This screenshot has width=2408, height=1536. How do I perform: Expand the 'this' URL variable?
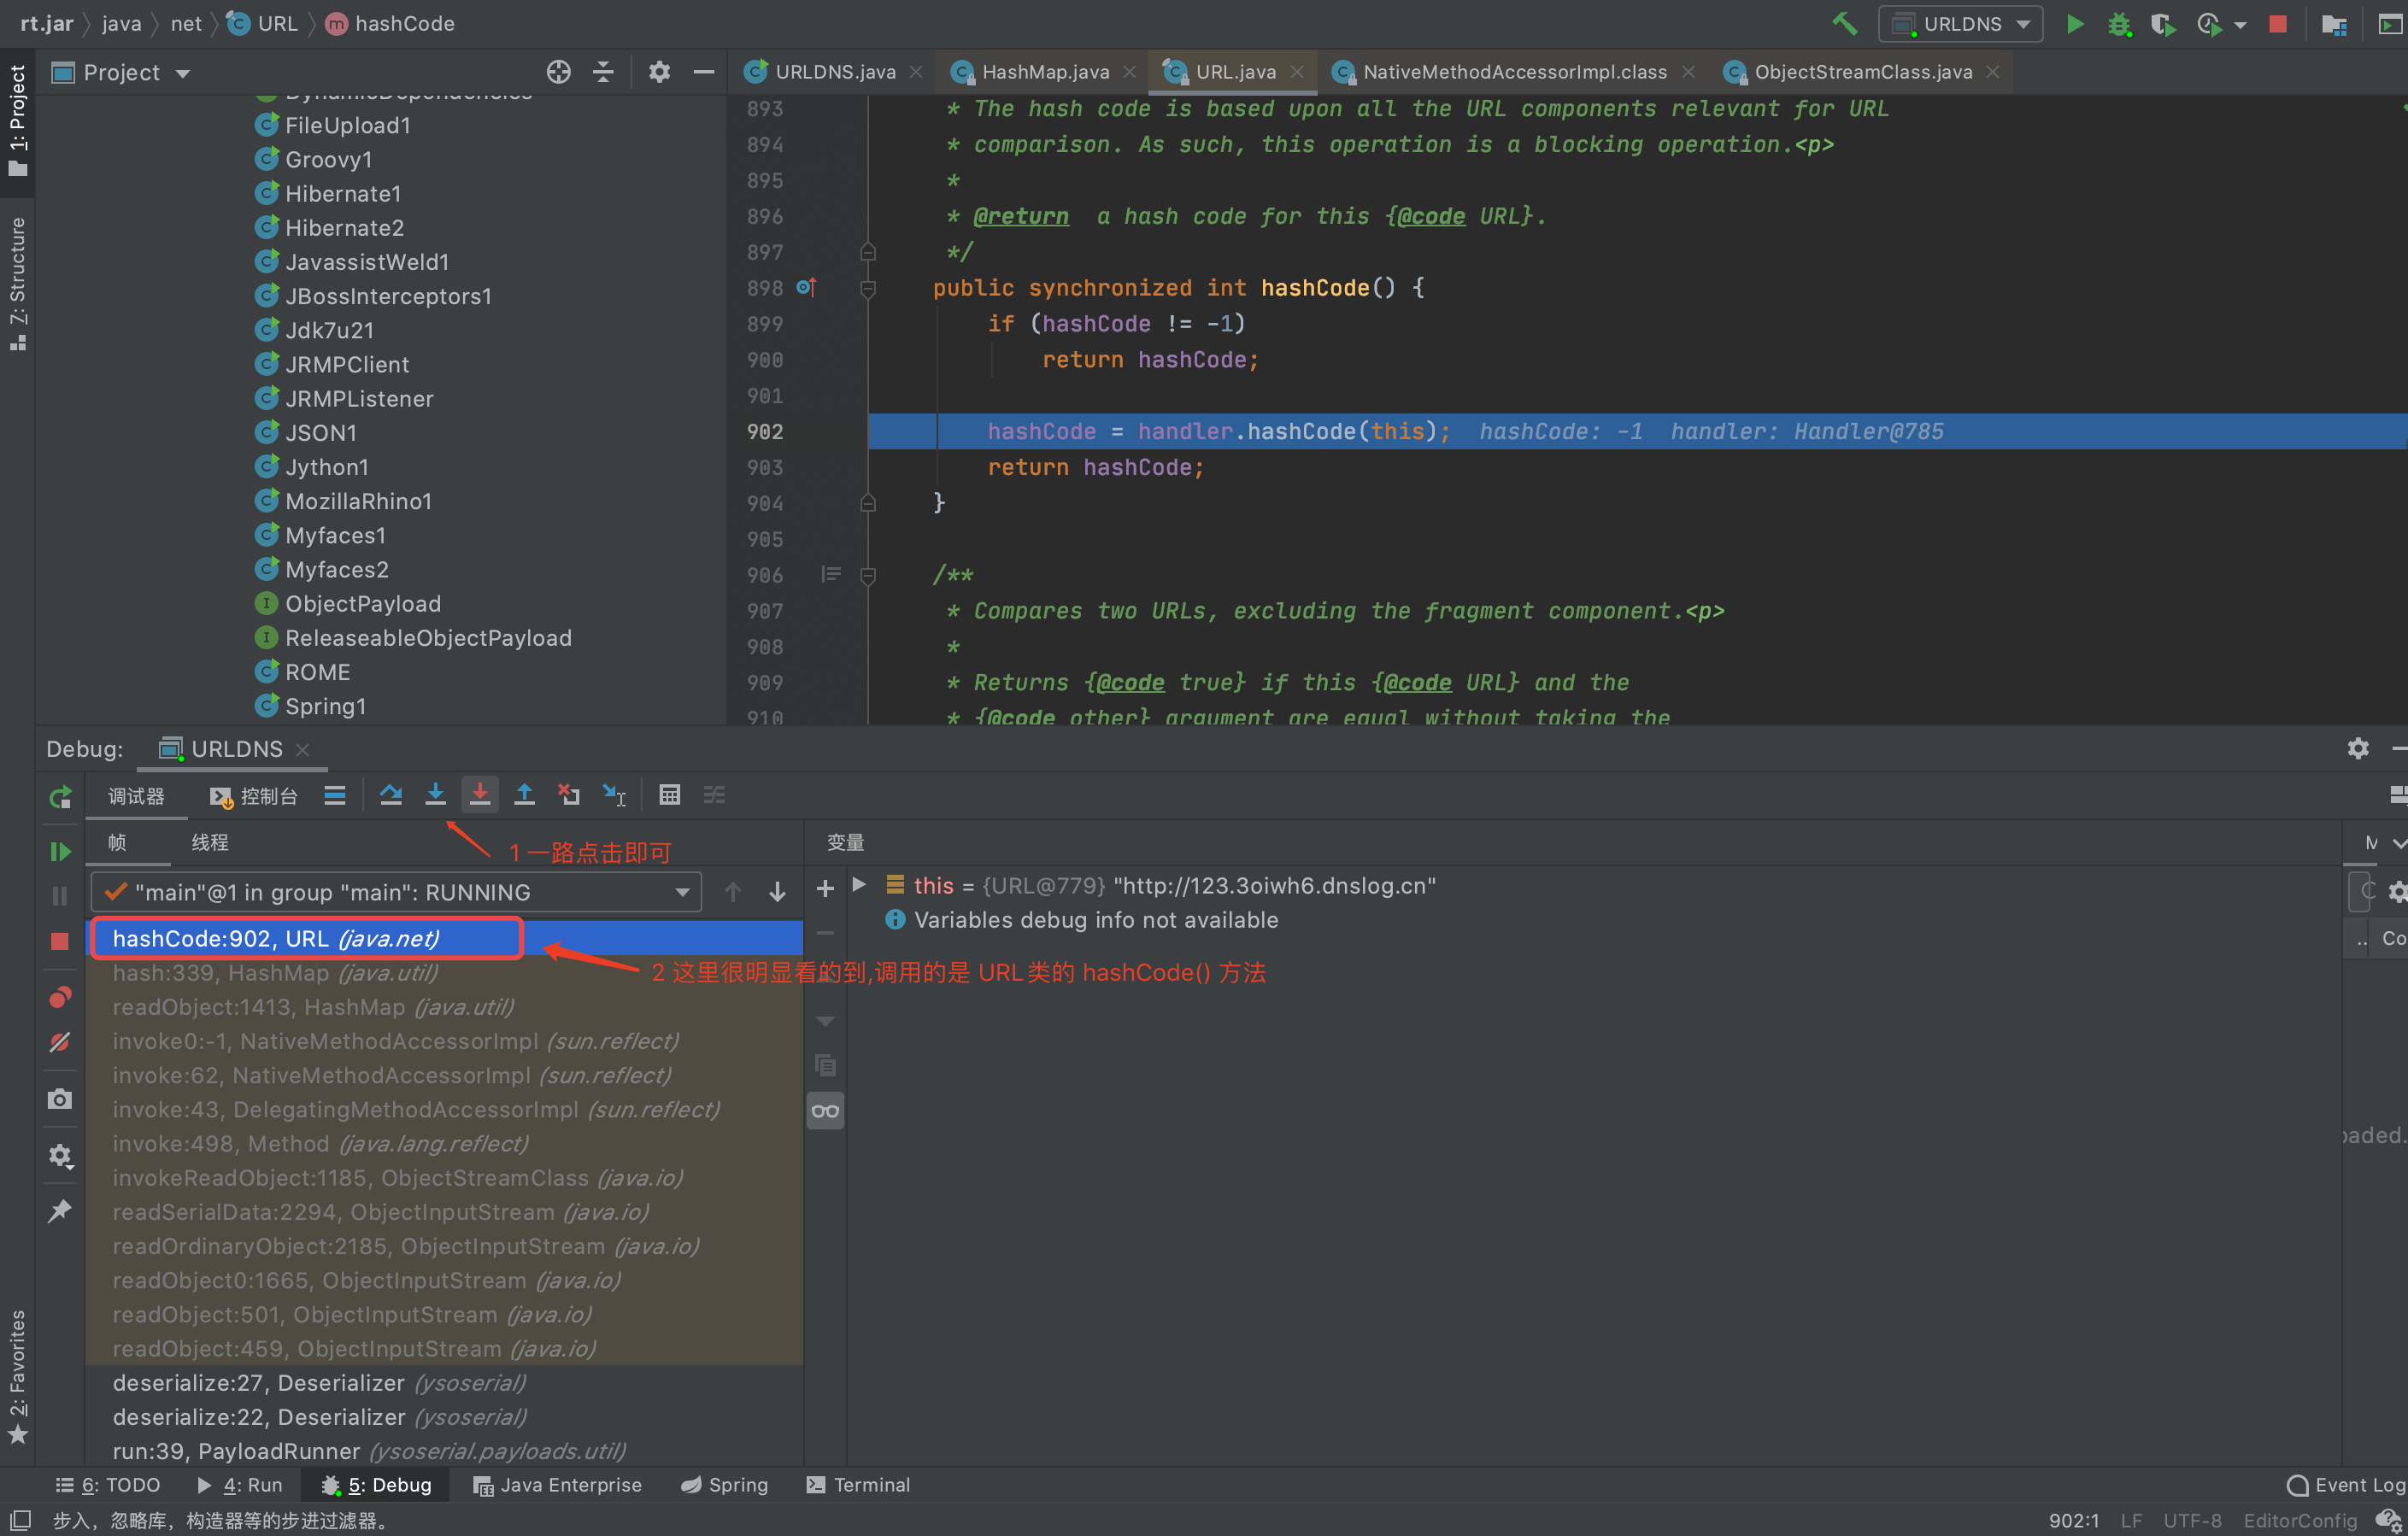tap(859, 884)
